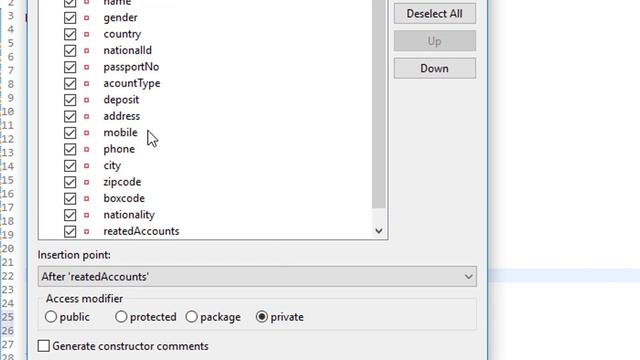Uncheck the gender field checkbox
This screenshot has height=360, width=640.
pos(70,18)
